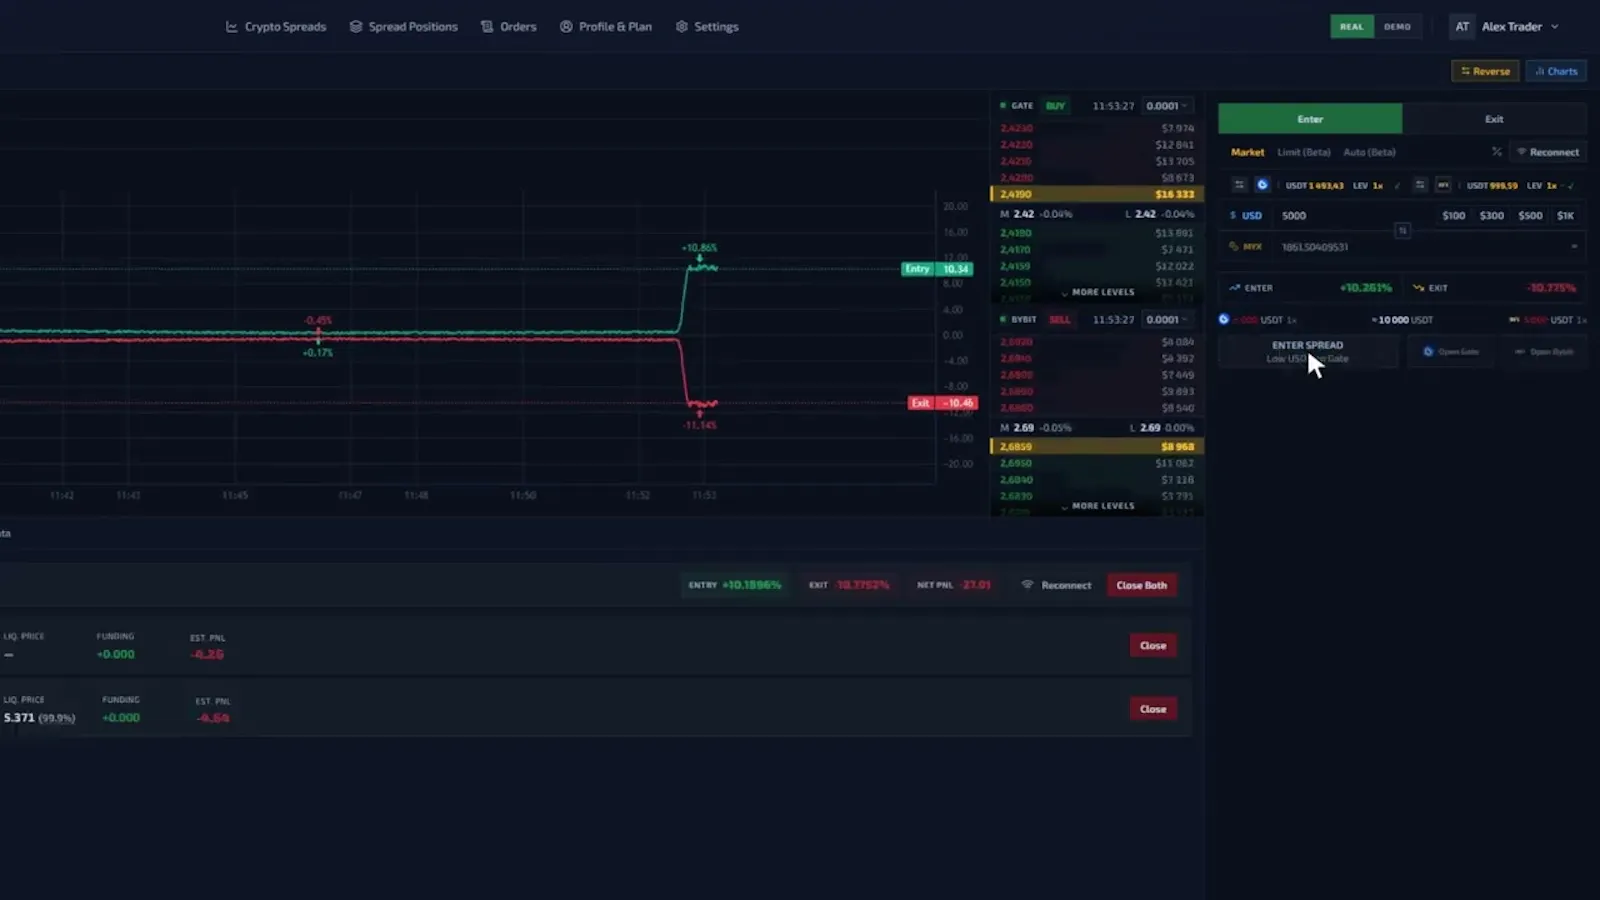Set amount with the $100 preset
This screenshot has height=900, width=1600.
(1454, 216)
